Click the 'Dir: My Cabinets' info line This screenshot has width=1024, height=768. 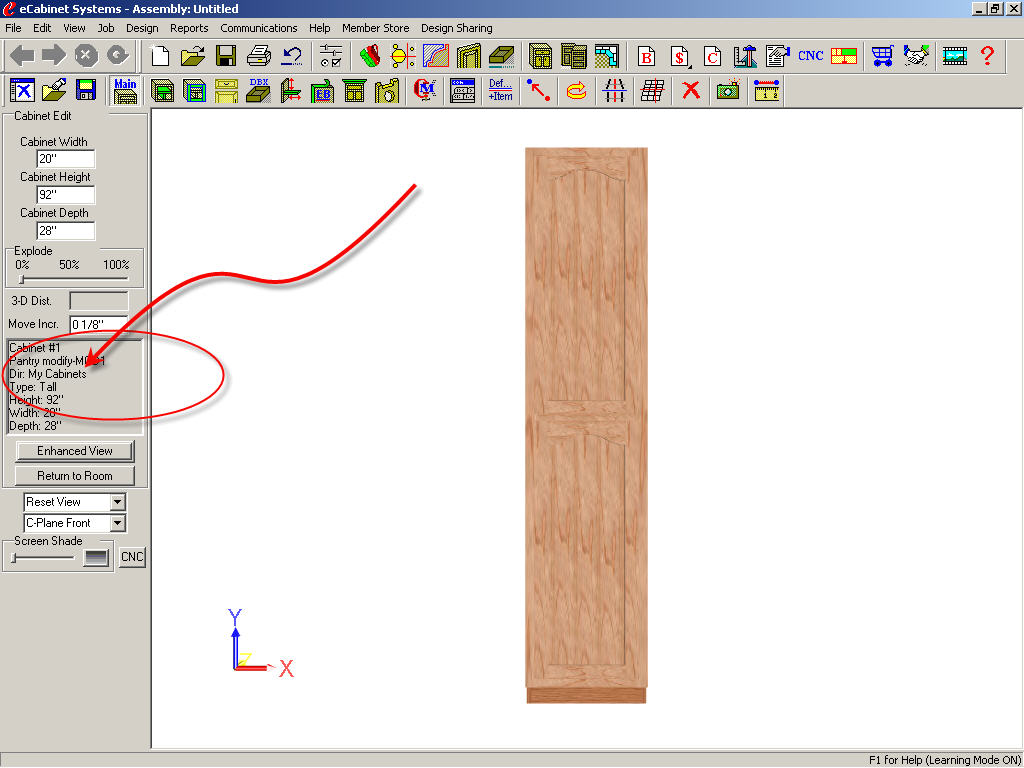point(48,374)
